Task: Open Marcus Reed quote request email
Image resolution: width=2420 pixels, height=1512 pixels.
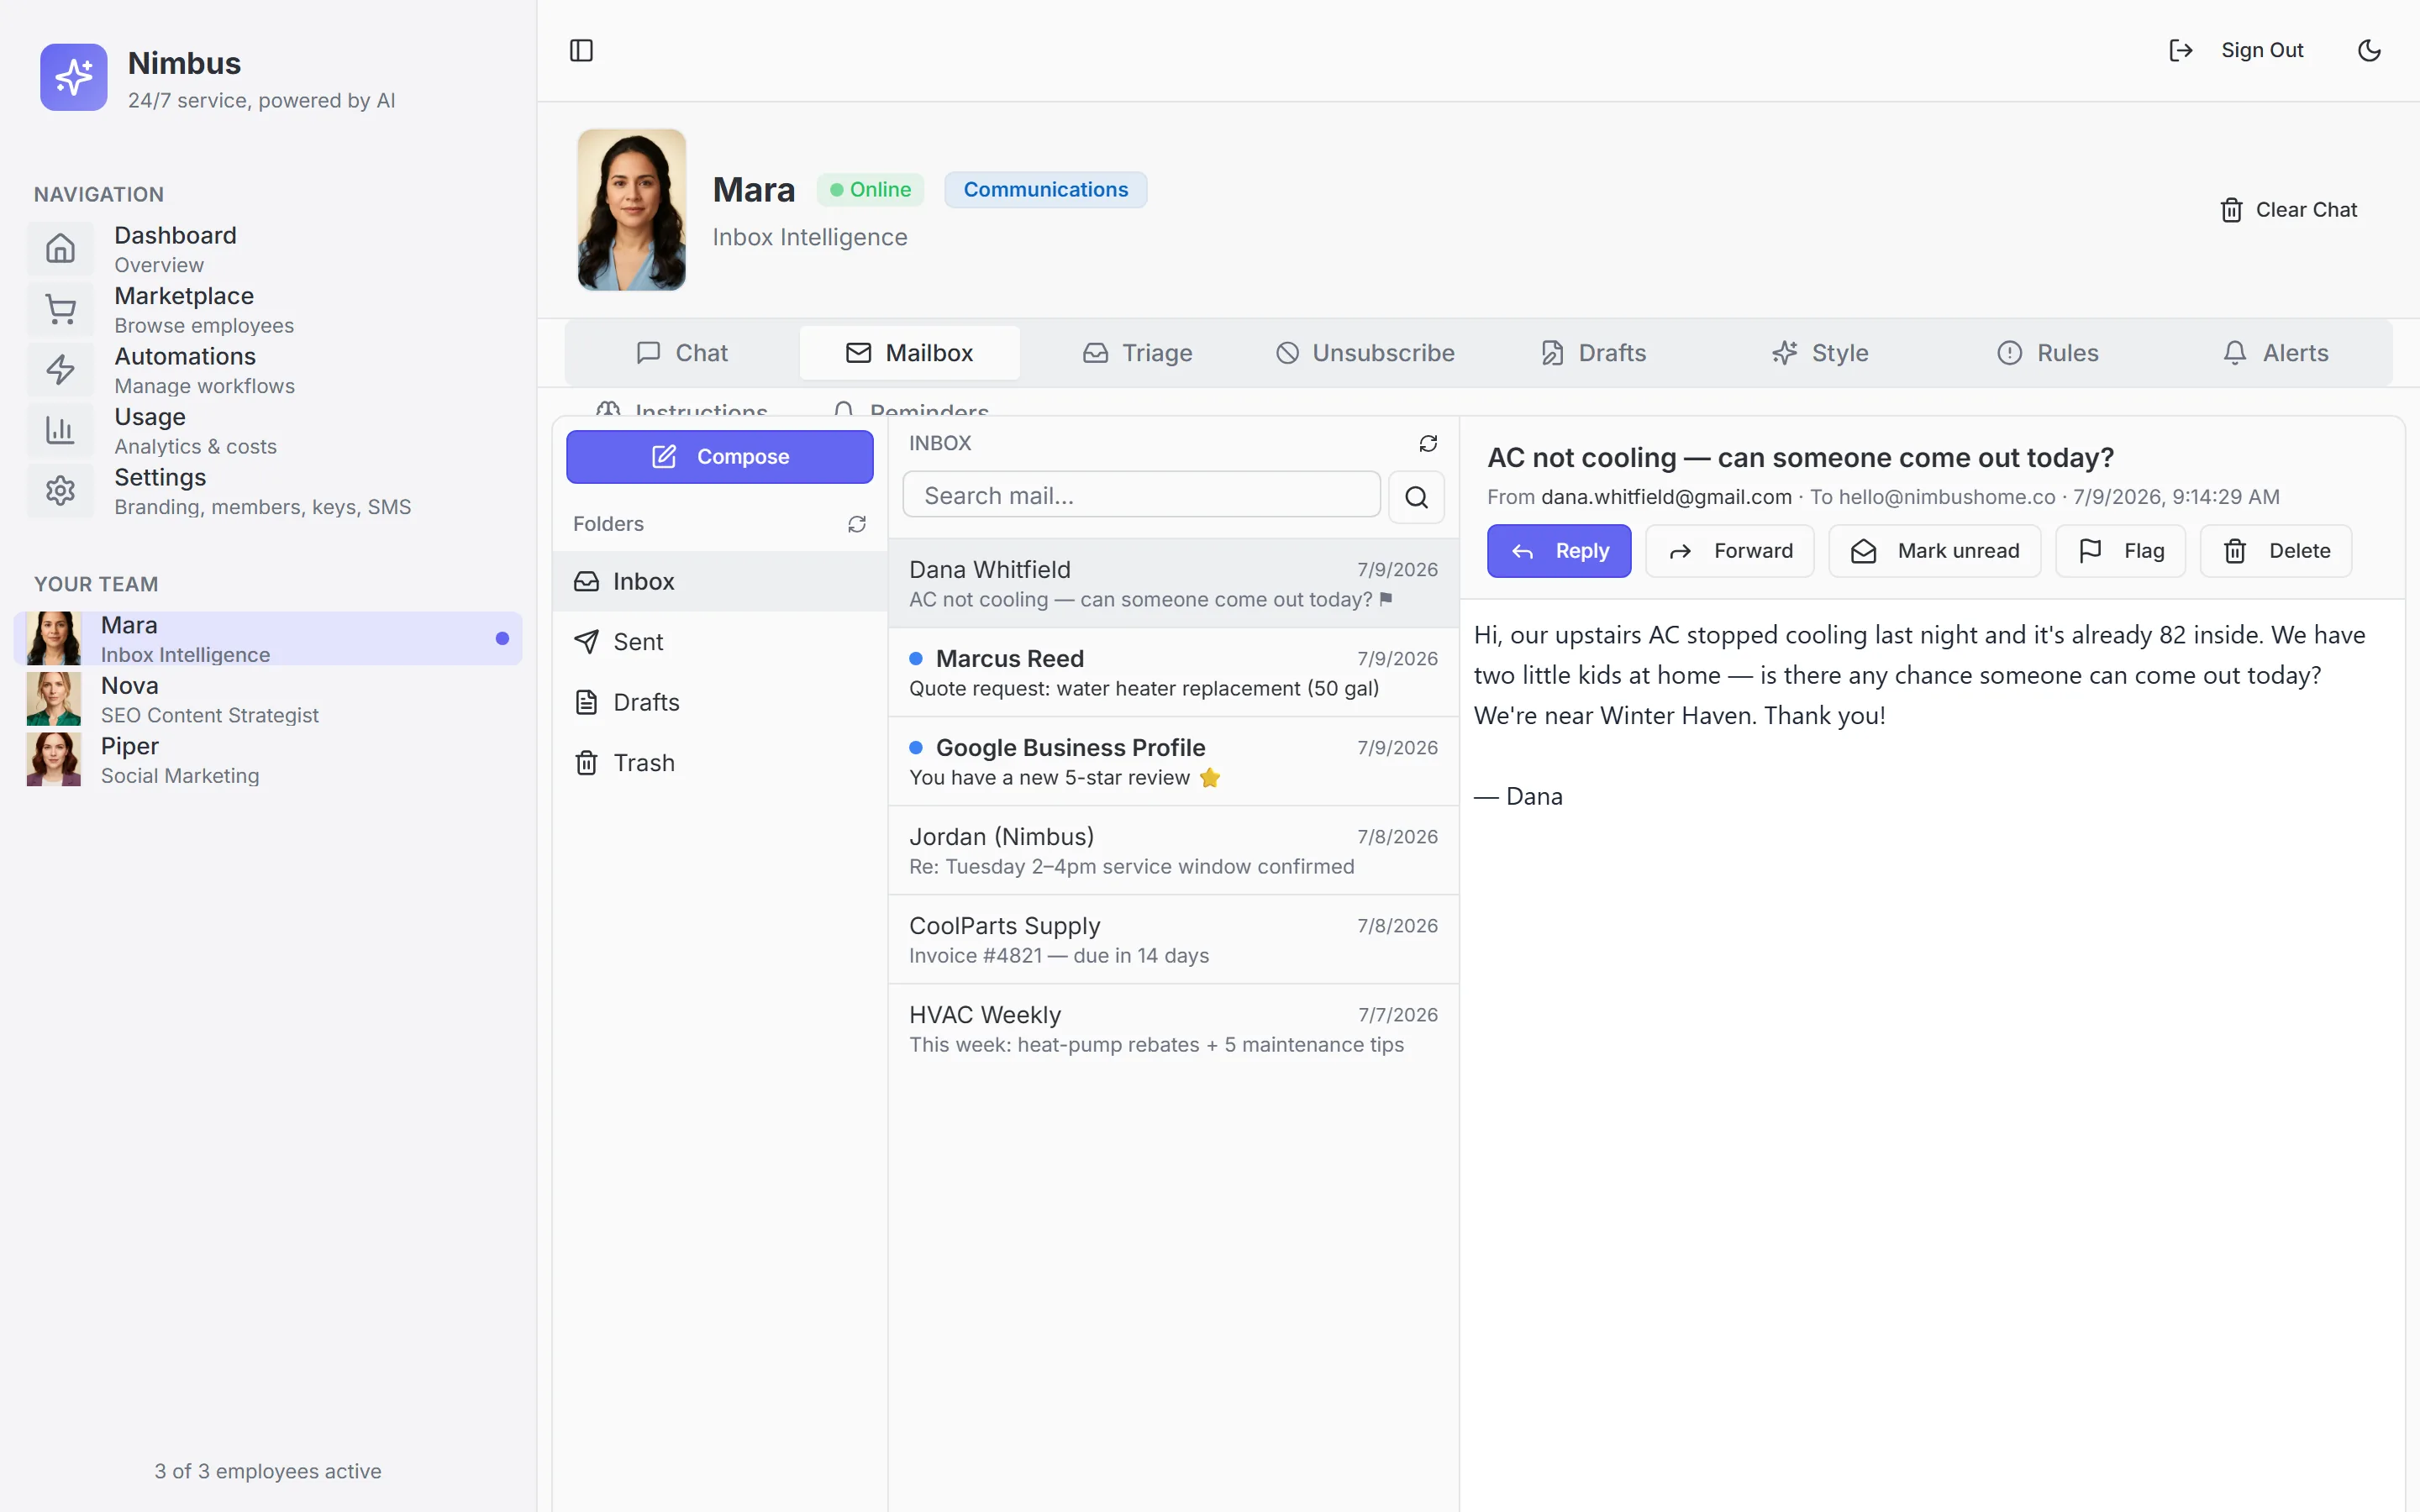Action: [1173, 673]
